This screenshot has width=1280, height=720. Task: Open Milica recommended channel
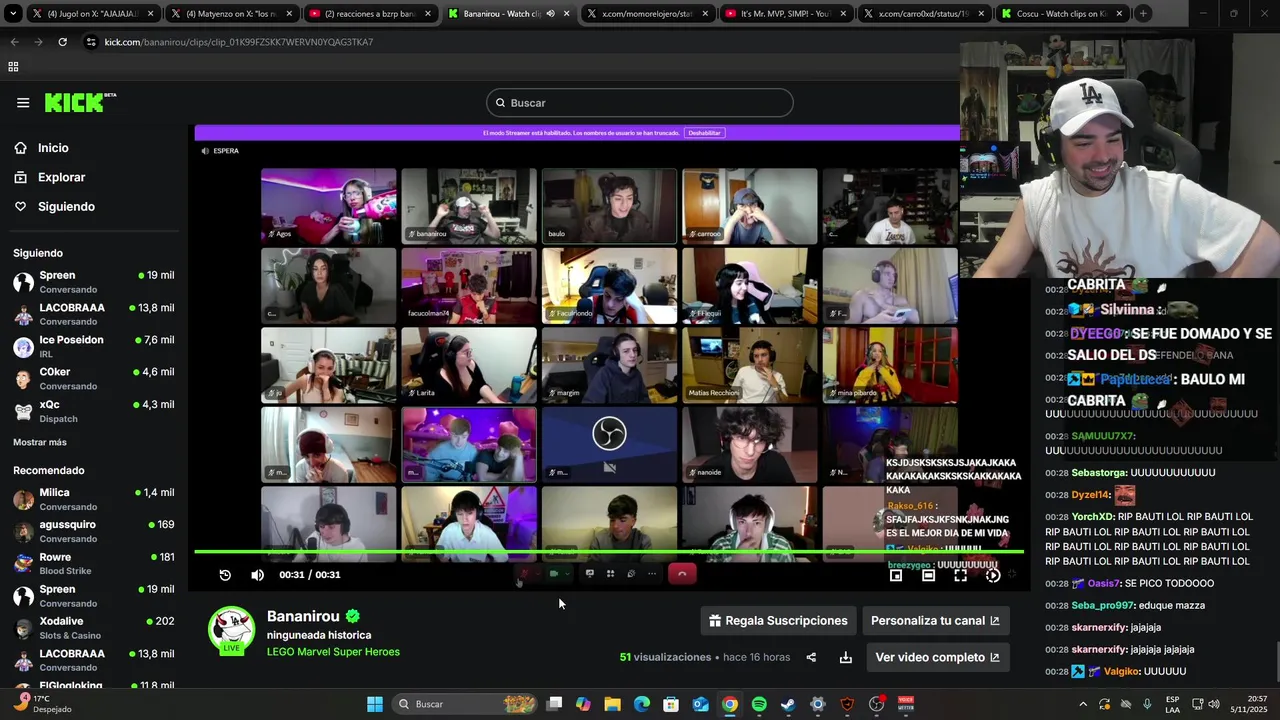[93, 499]
